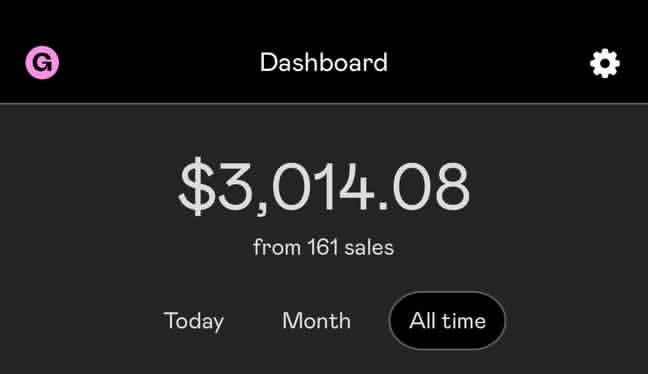Choose Month as the time period

(317, 321)
